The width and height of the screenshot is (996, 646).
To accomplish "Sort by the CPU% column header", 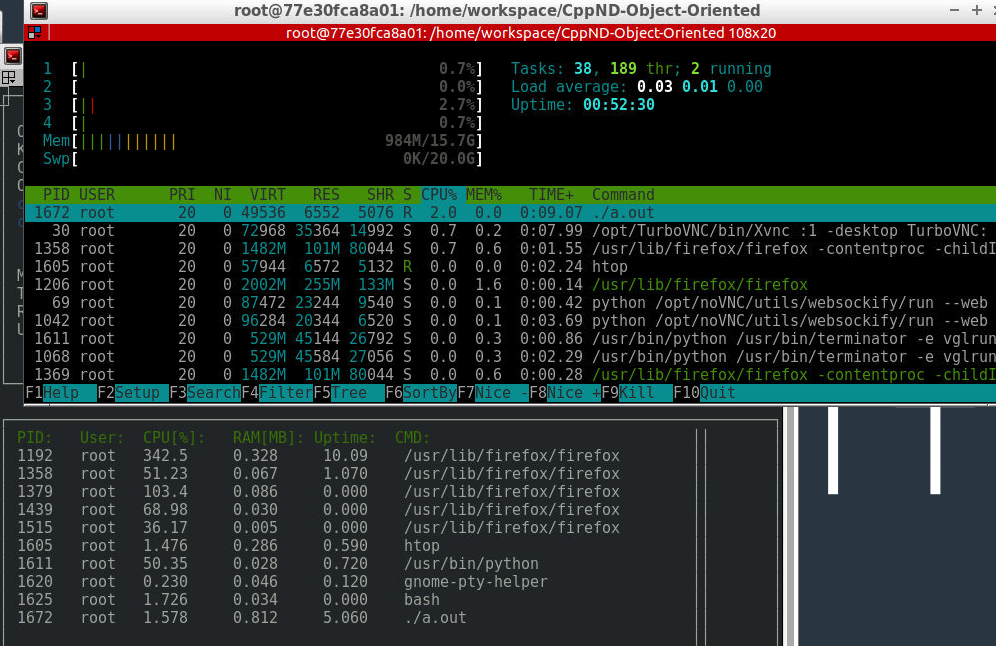I will click(x=438, y=195).
